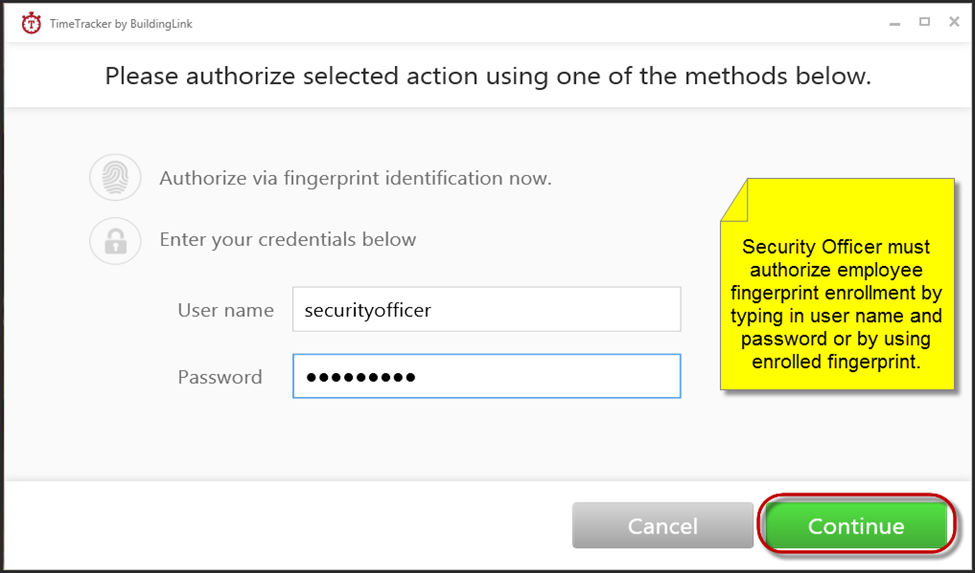Image resolution: width=975 pixels, height=573 pixels.
Task: Close the TimeTracker authorization window
Action: 954,22
